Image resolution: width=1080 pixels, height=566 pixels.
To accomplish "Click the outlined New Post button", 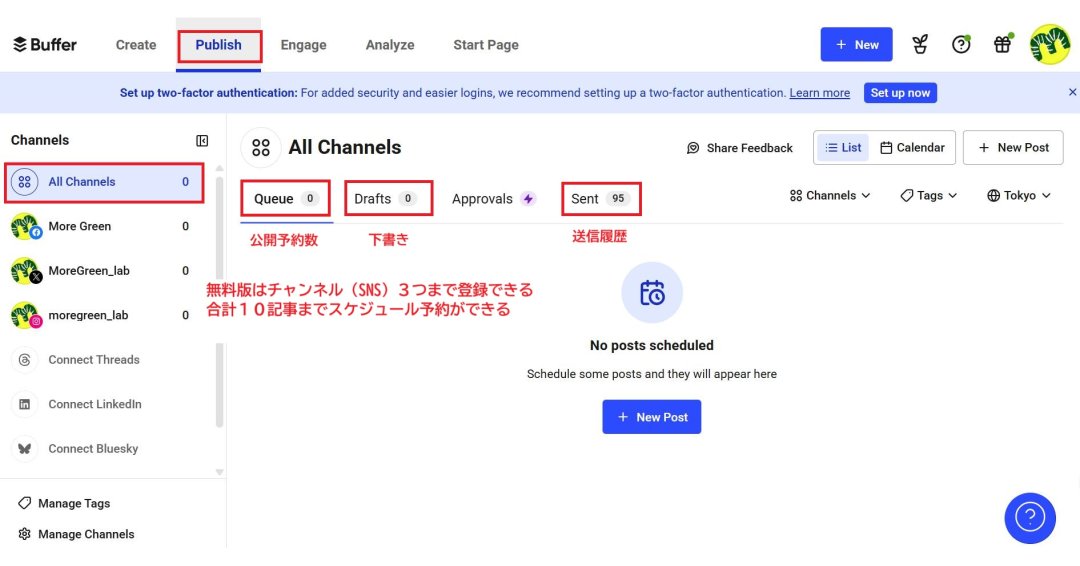I will [1013, 147].
